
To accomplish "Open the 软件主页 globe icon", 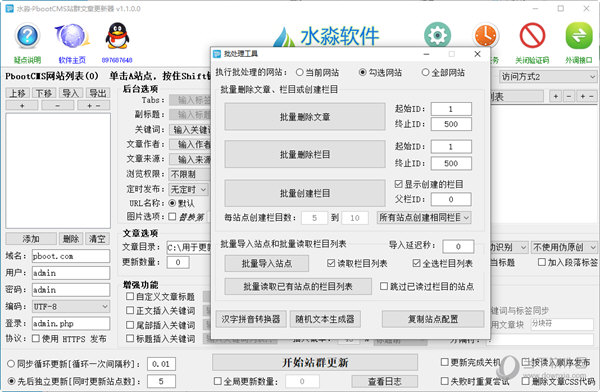I will click(72, 36).
